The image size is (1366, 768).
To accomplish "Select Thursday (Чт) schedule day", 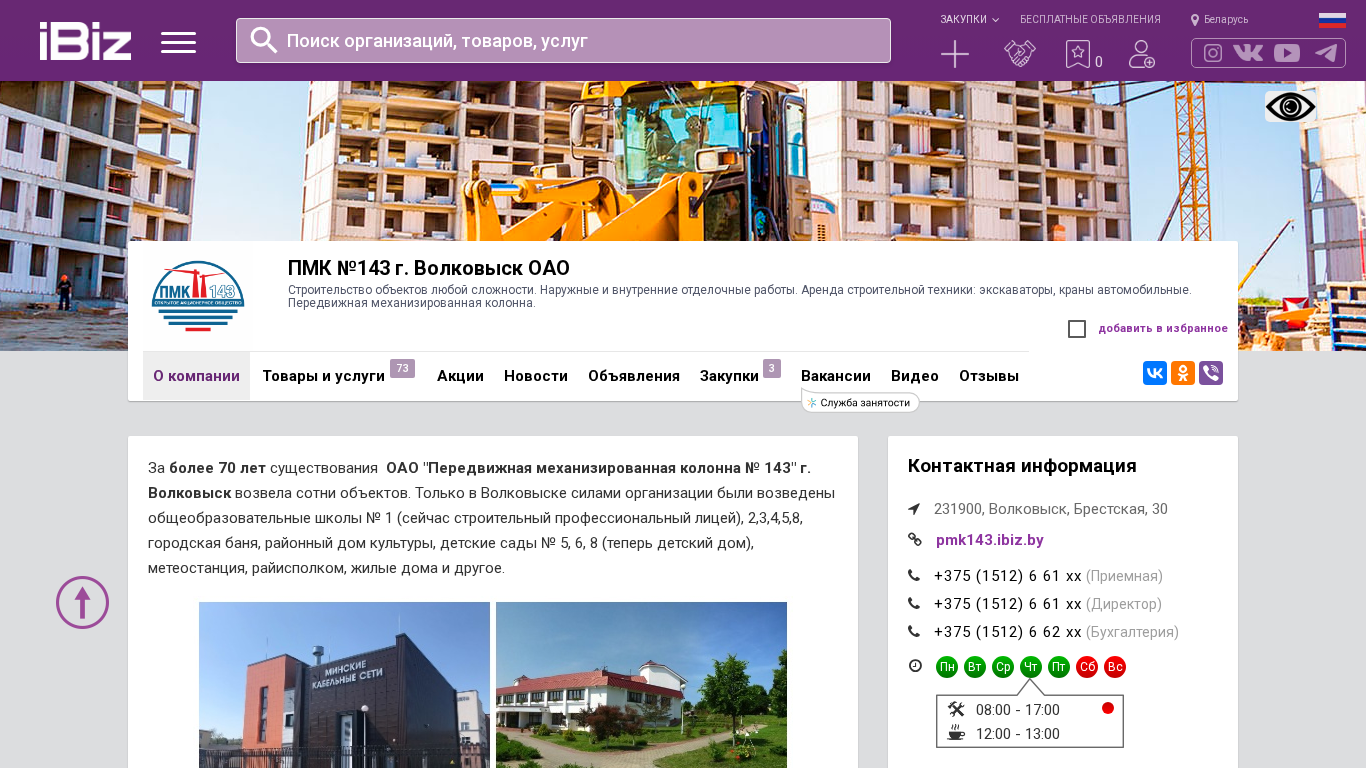I will 1031,667.
